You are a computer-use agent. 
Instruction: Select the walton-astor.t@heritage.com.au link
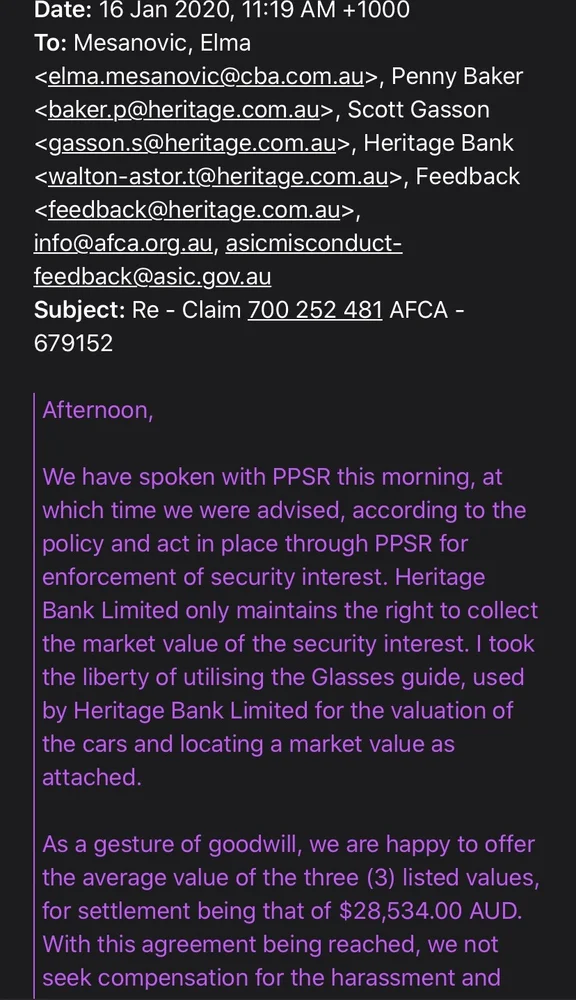coord(218,177)
